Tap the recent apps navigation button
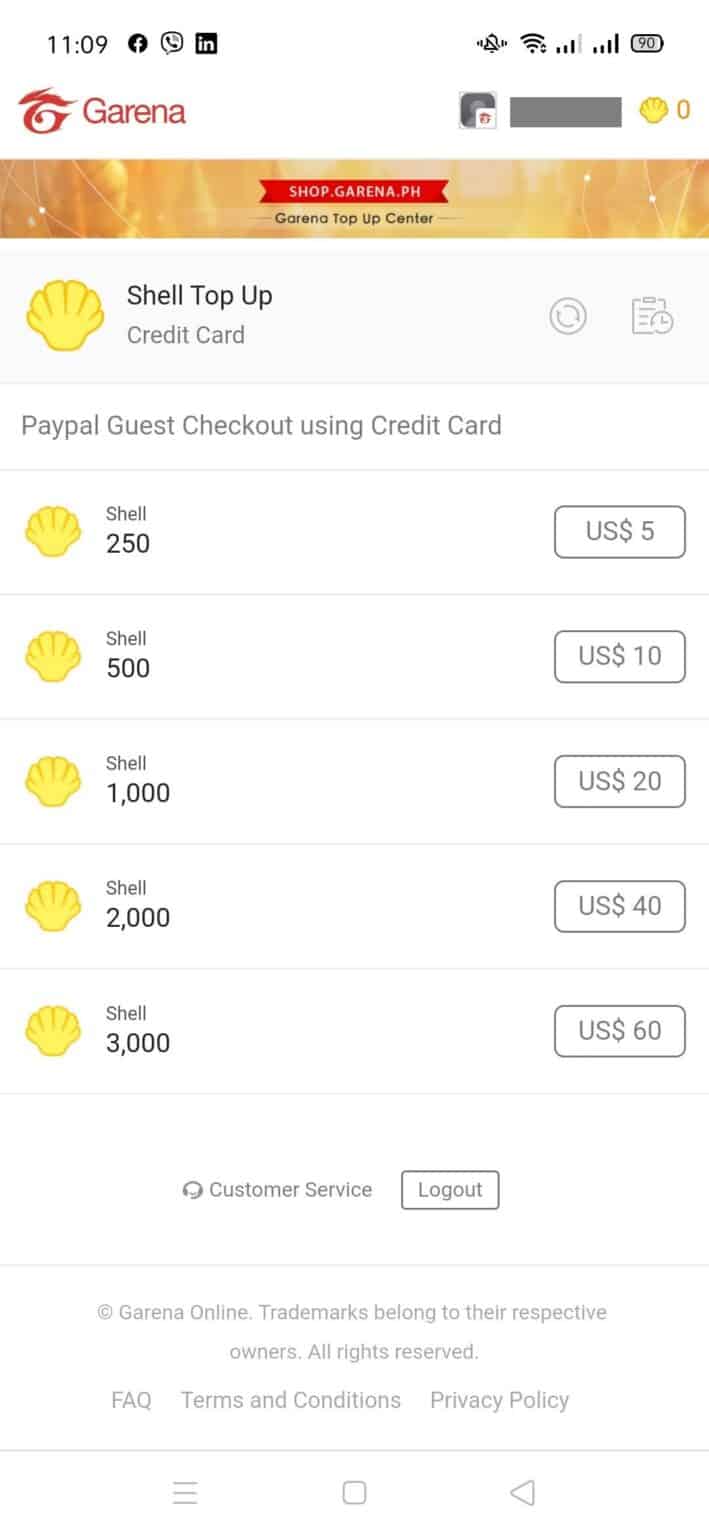 click(185, 1493)
